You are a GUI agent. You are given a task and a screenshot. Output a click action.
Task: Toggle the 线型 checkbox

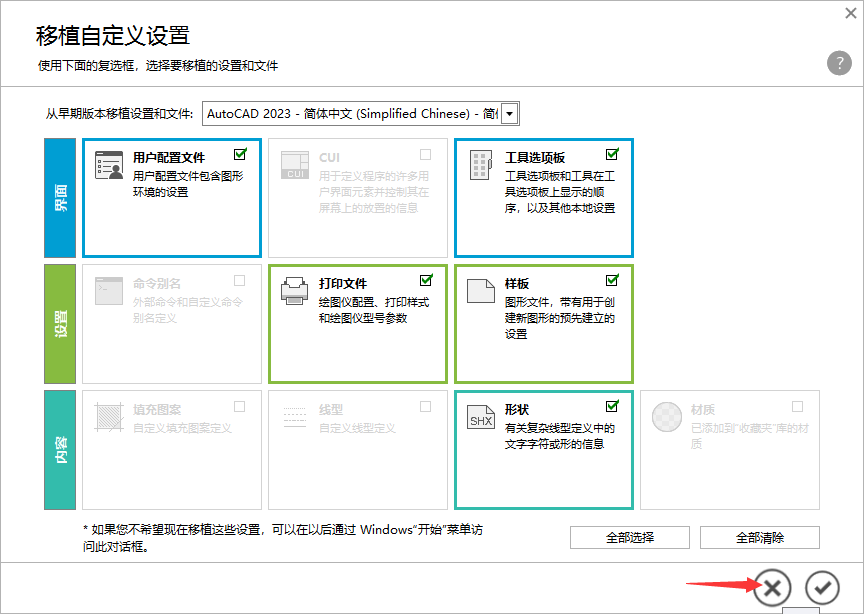coord(425,407)
